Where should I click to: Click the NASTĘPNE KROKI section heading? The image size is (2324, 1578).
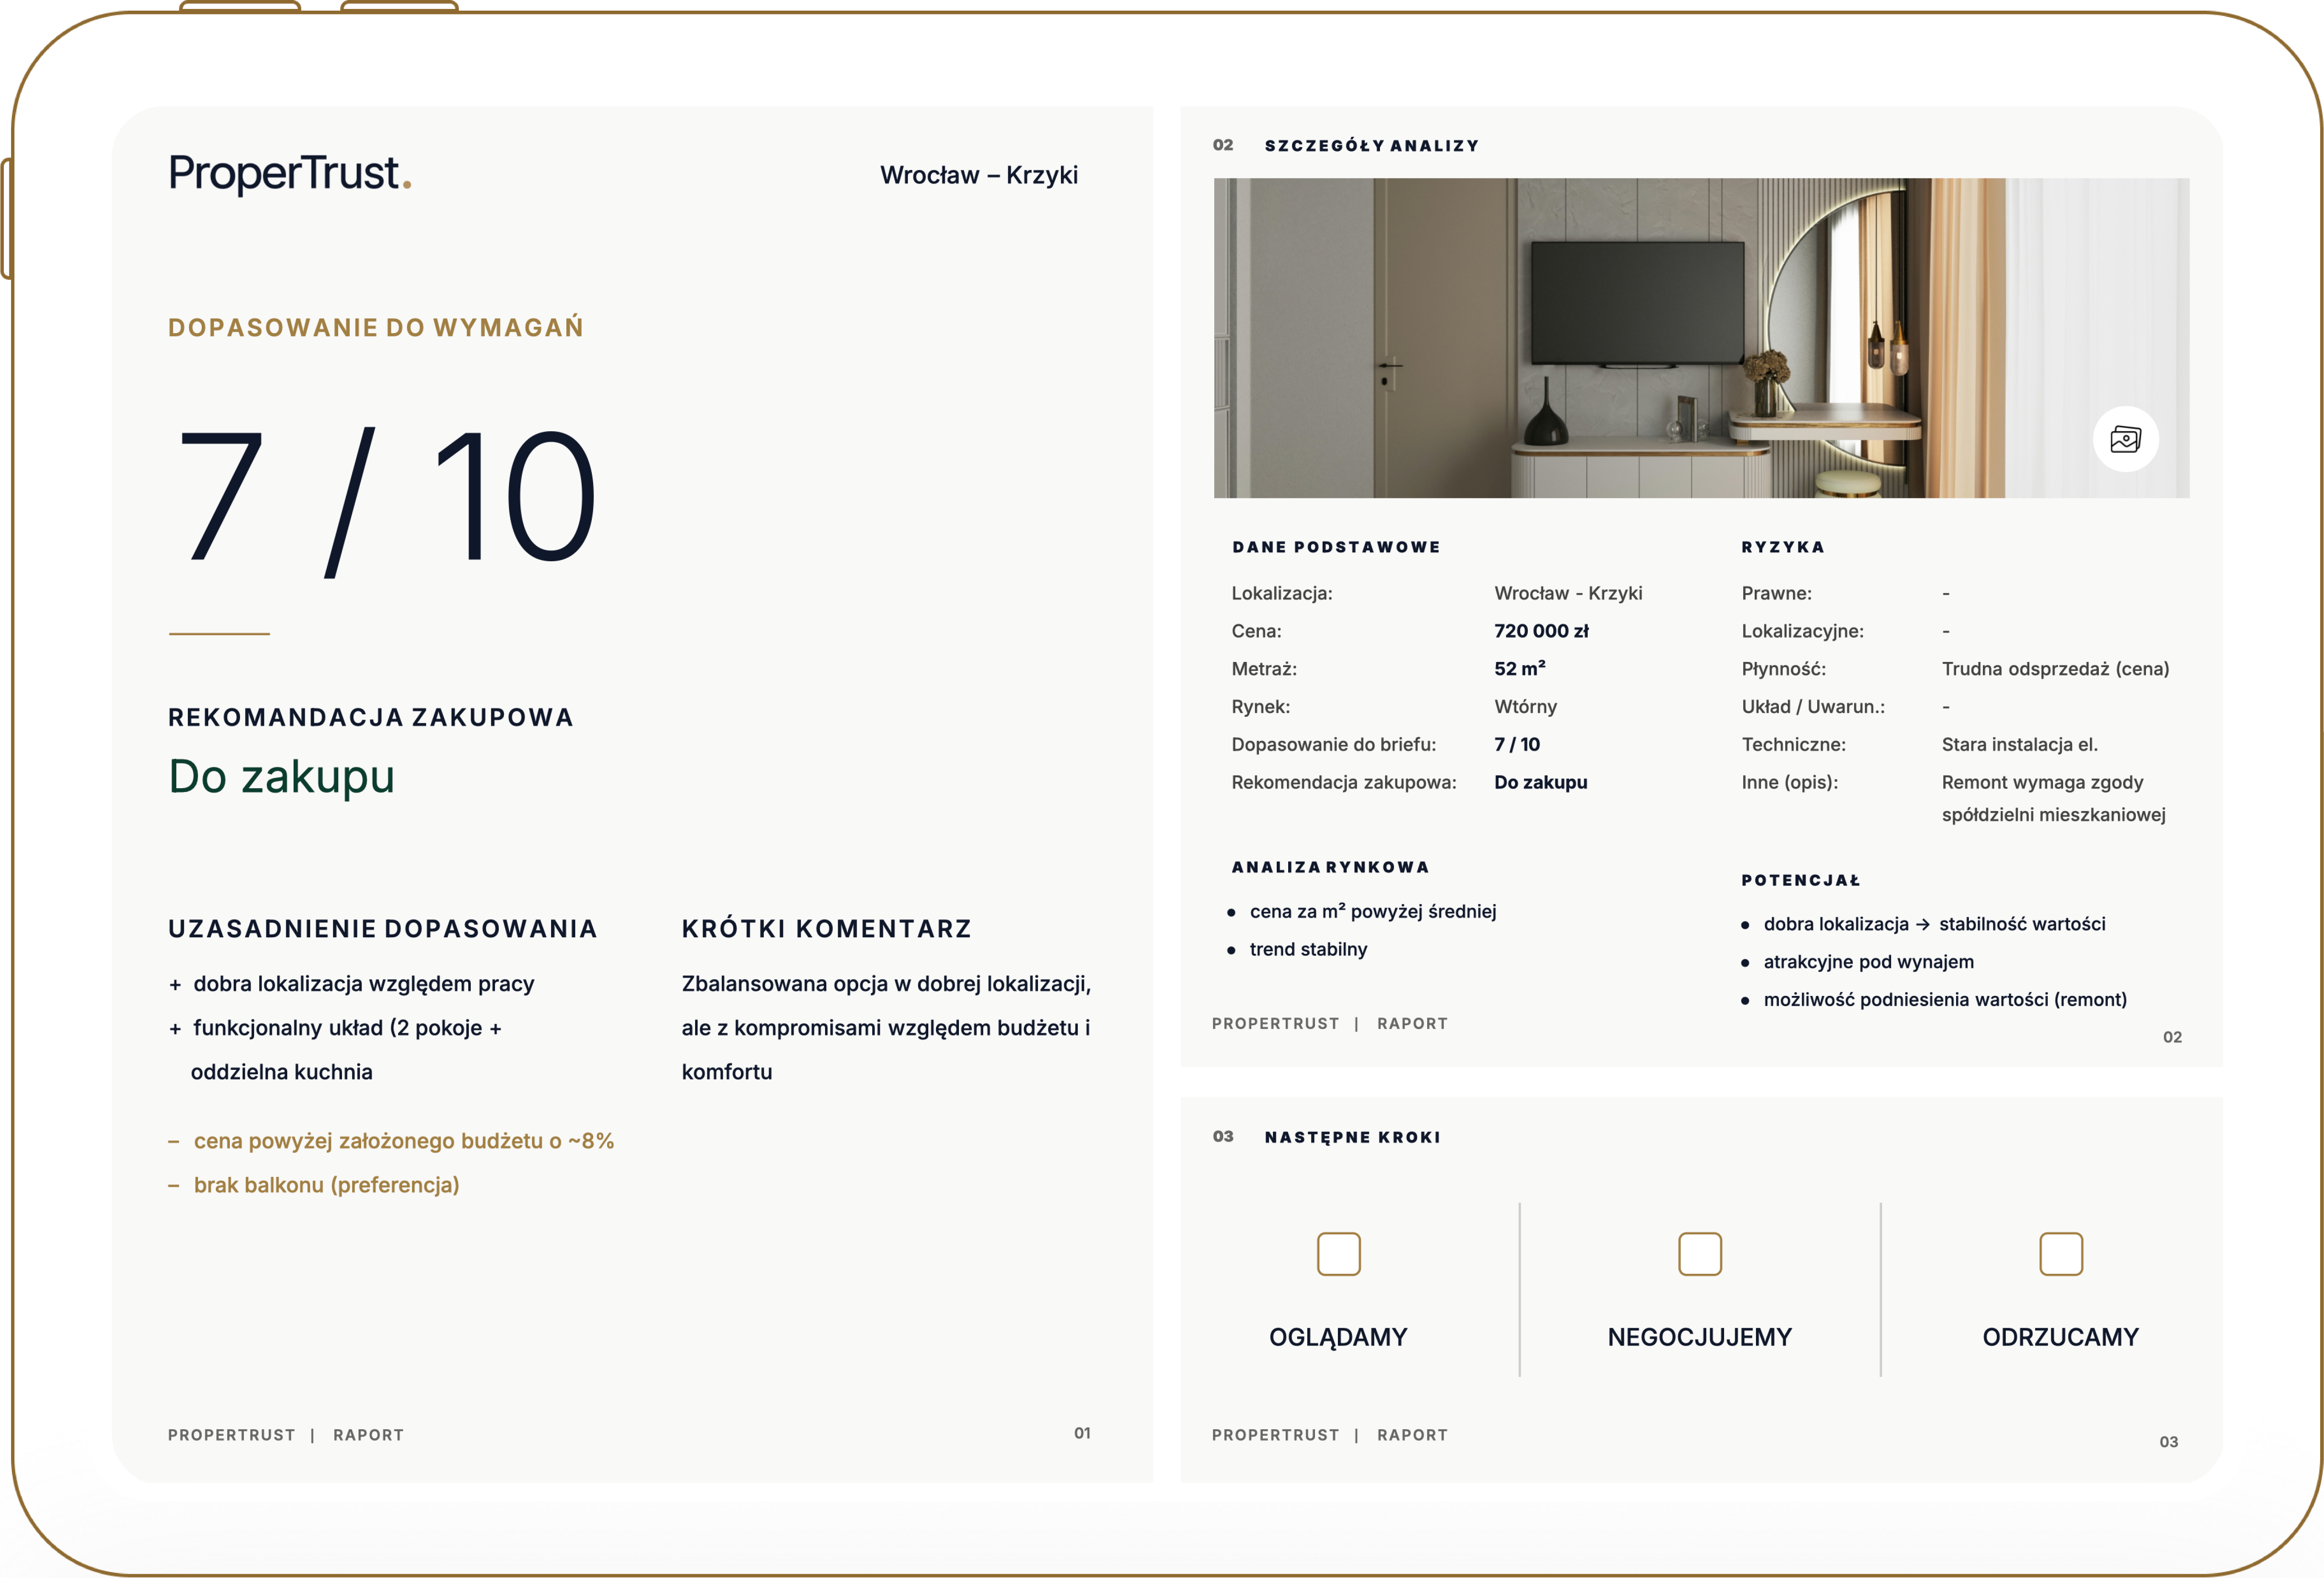click(x=1352, y=1137)
